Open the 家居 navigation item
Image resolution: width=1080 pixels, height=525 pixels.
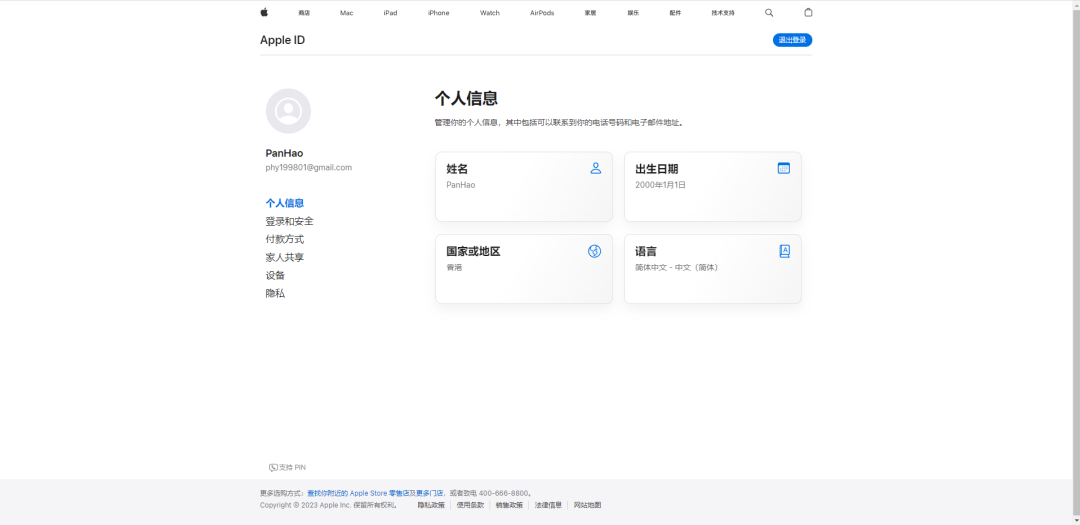[590, 13]
